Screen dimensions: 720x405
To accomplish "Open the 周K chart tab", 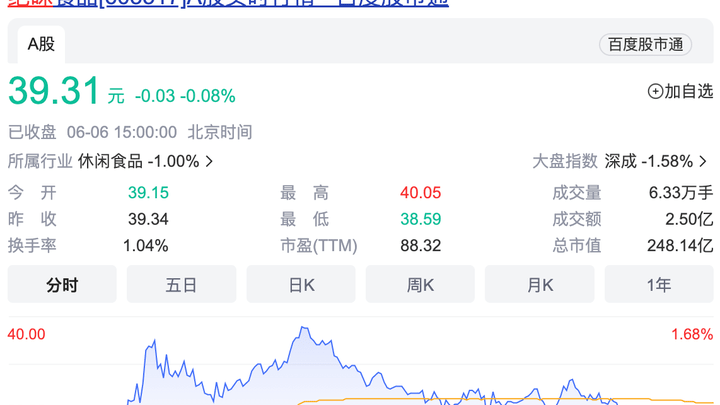I will 420,285.
